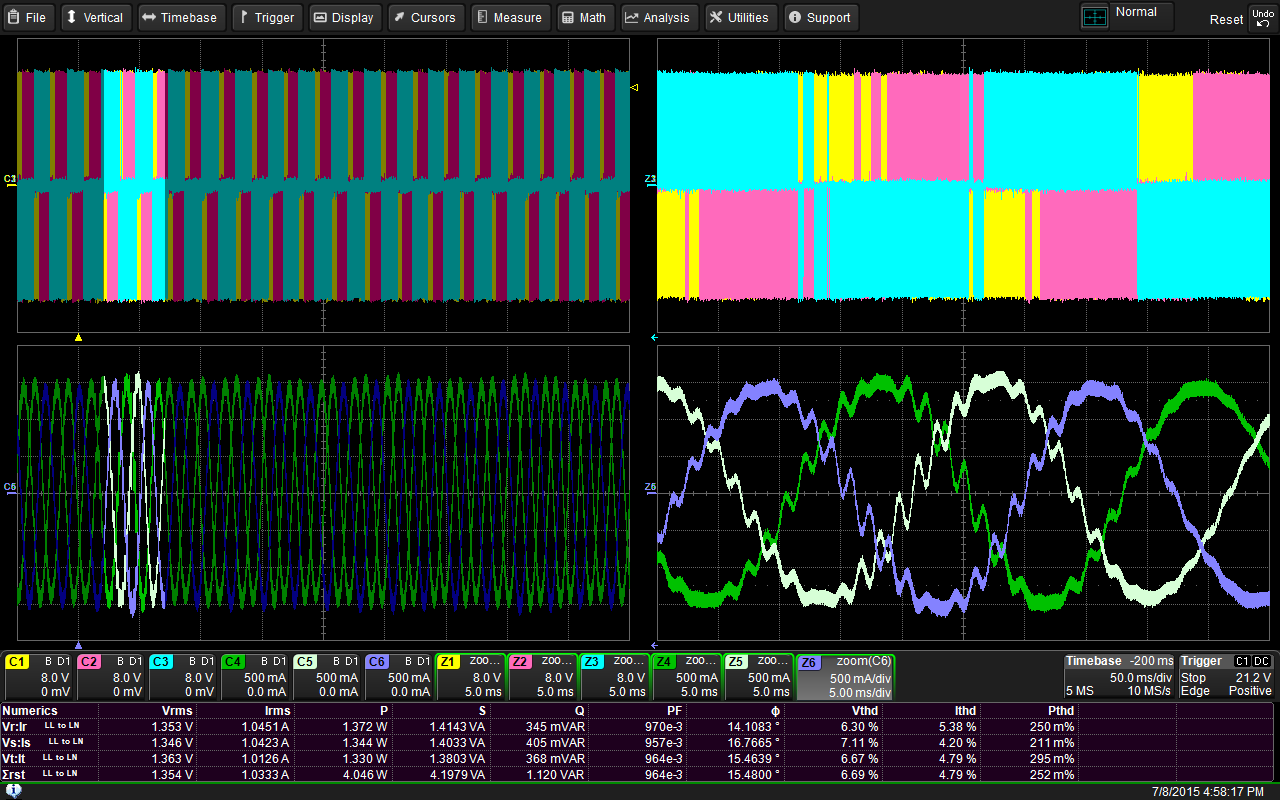
Task: Open the Analysis menu
Action: click(659, 17)
